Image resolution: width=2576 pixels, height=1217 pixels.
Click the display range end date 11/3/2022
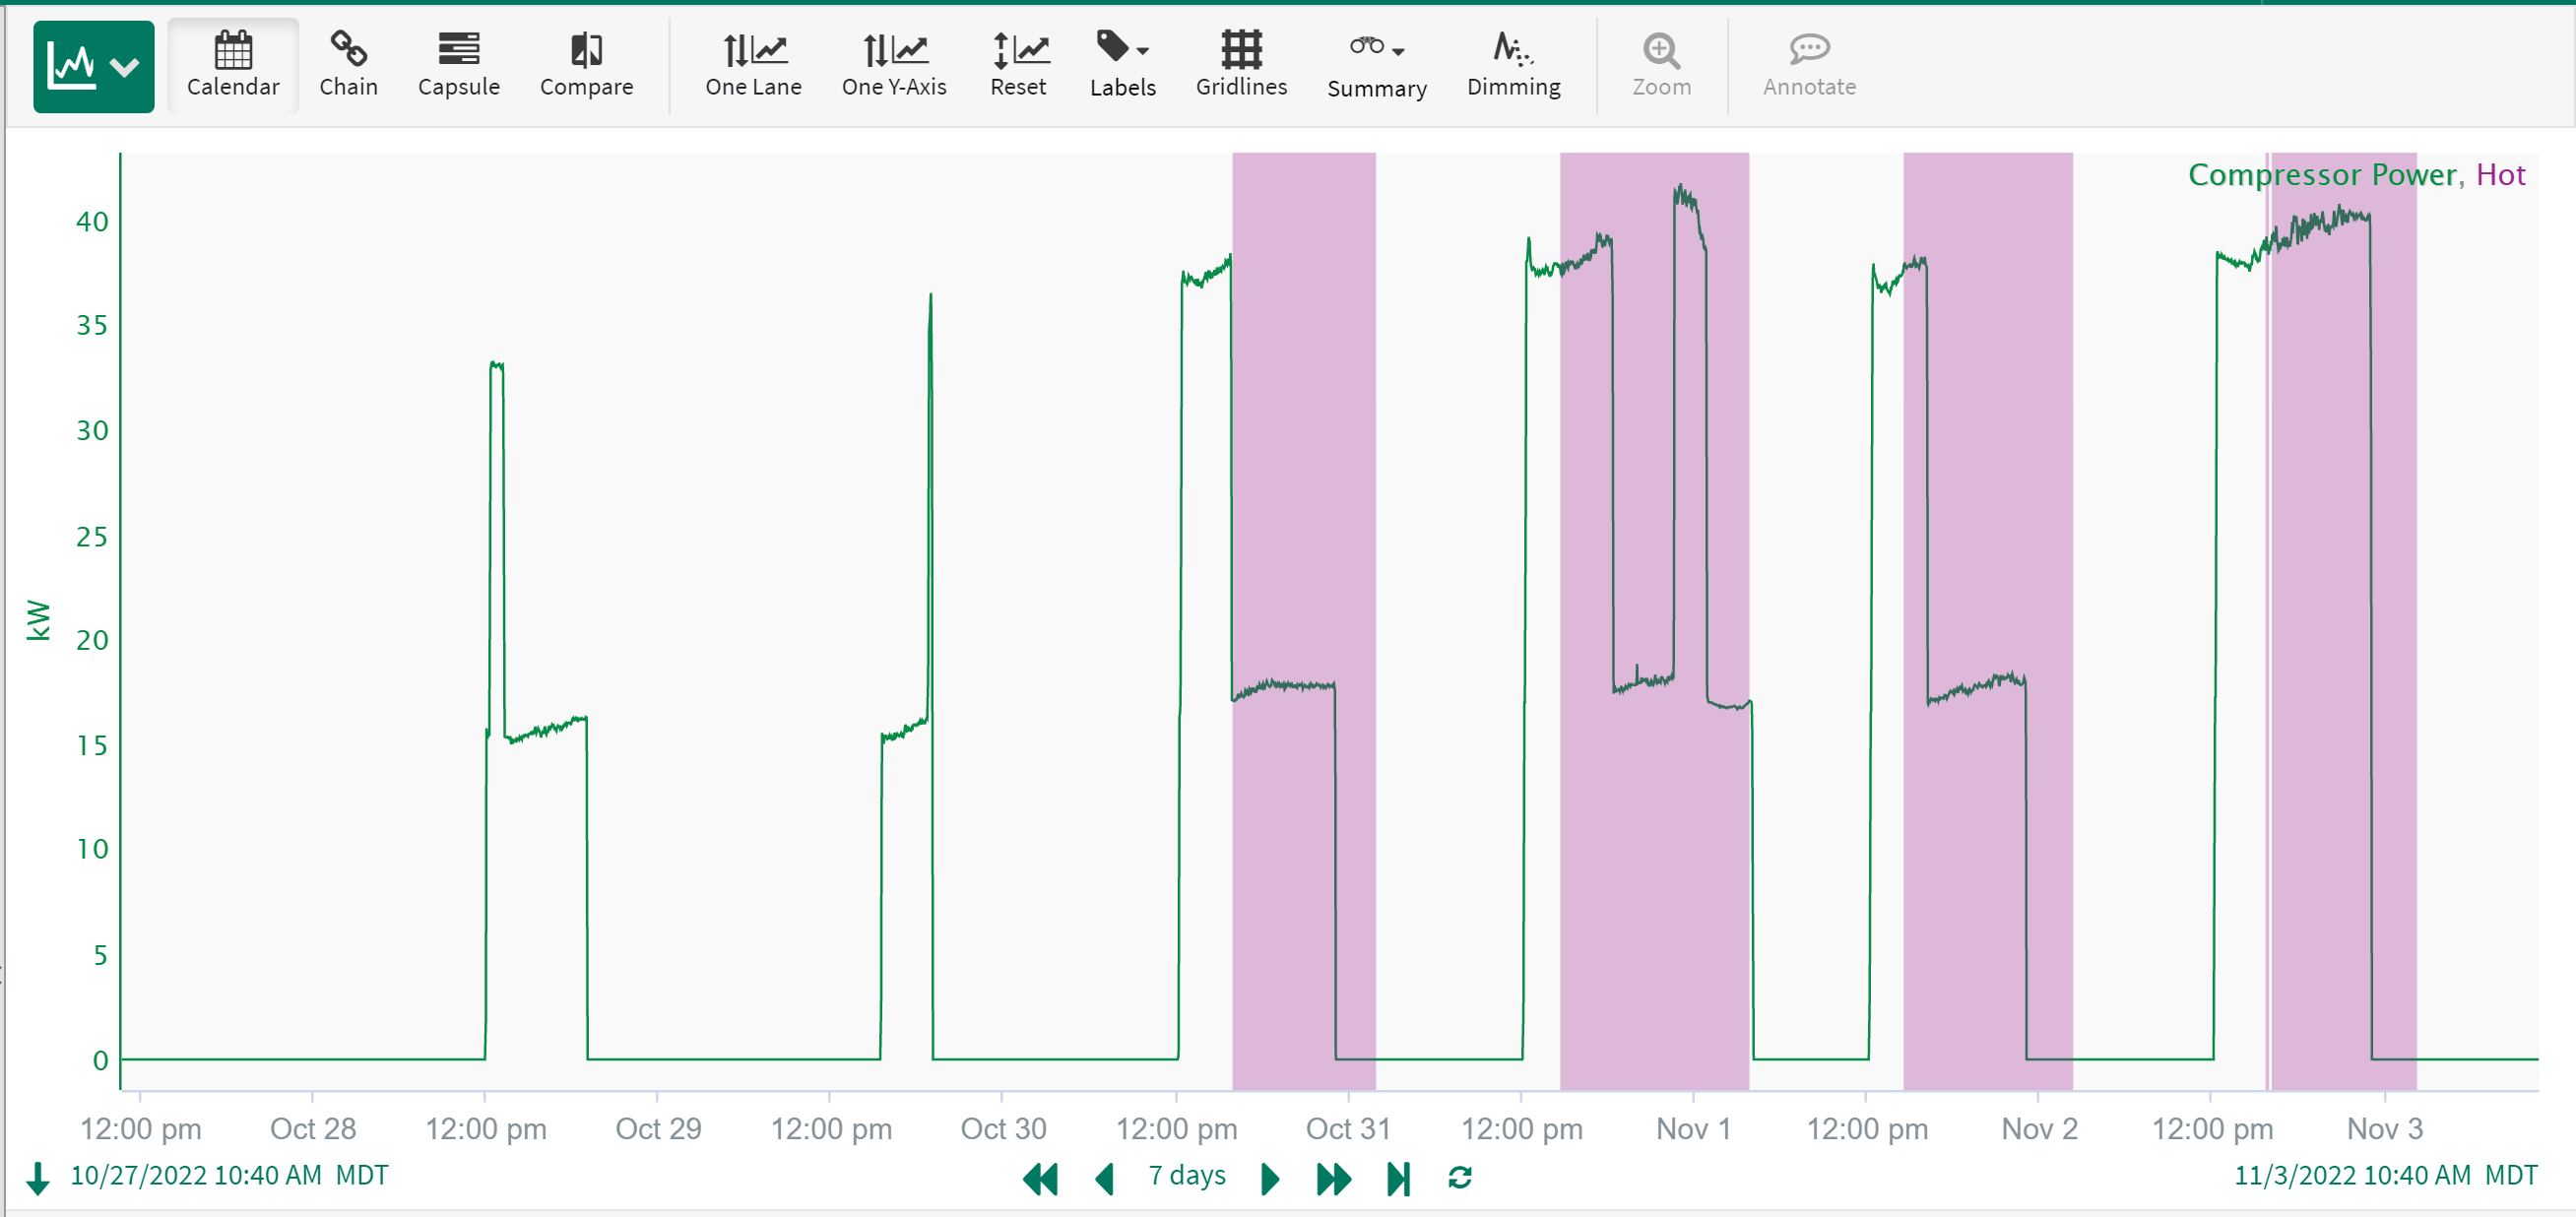(2352, 1175)
